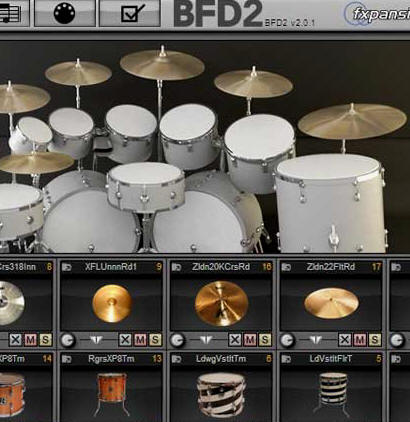The image size is (410, 422).
Task: Click slot number 16 on Zldn20KCrsRd
Action: (266, 267)
